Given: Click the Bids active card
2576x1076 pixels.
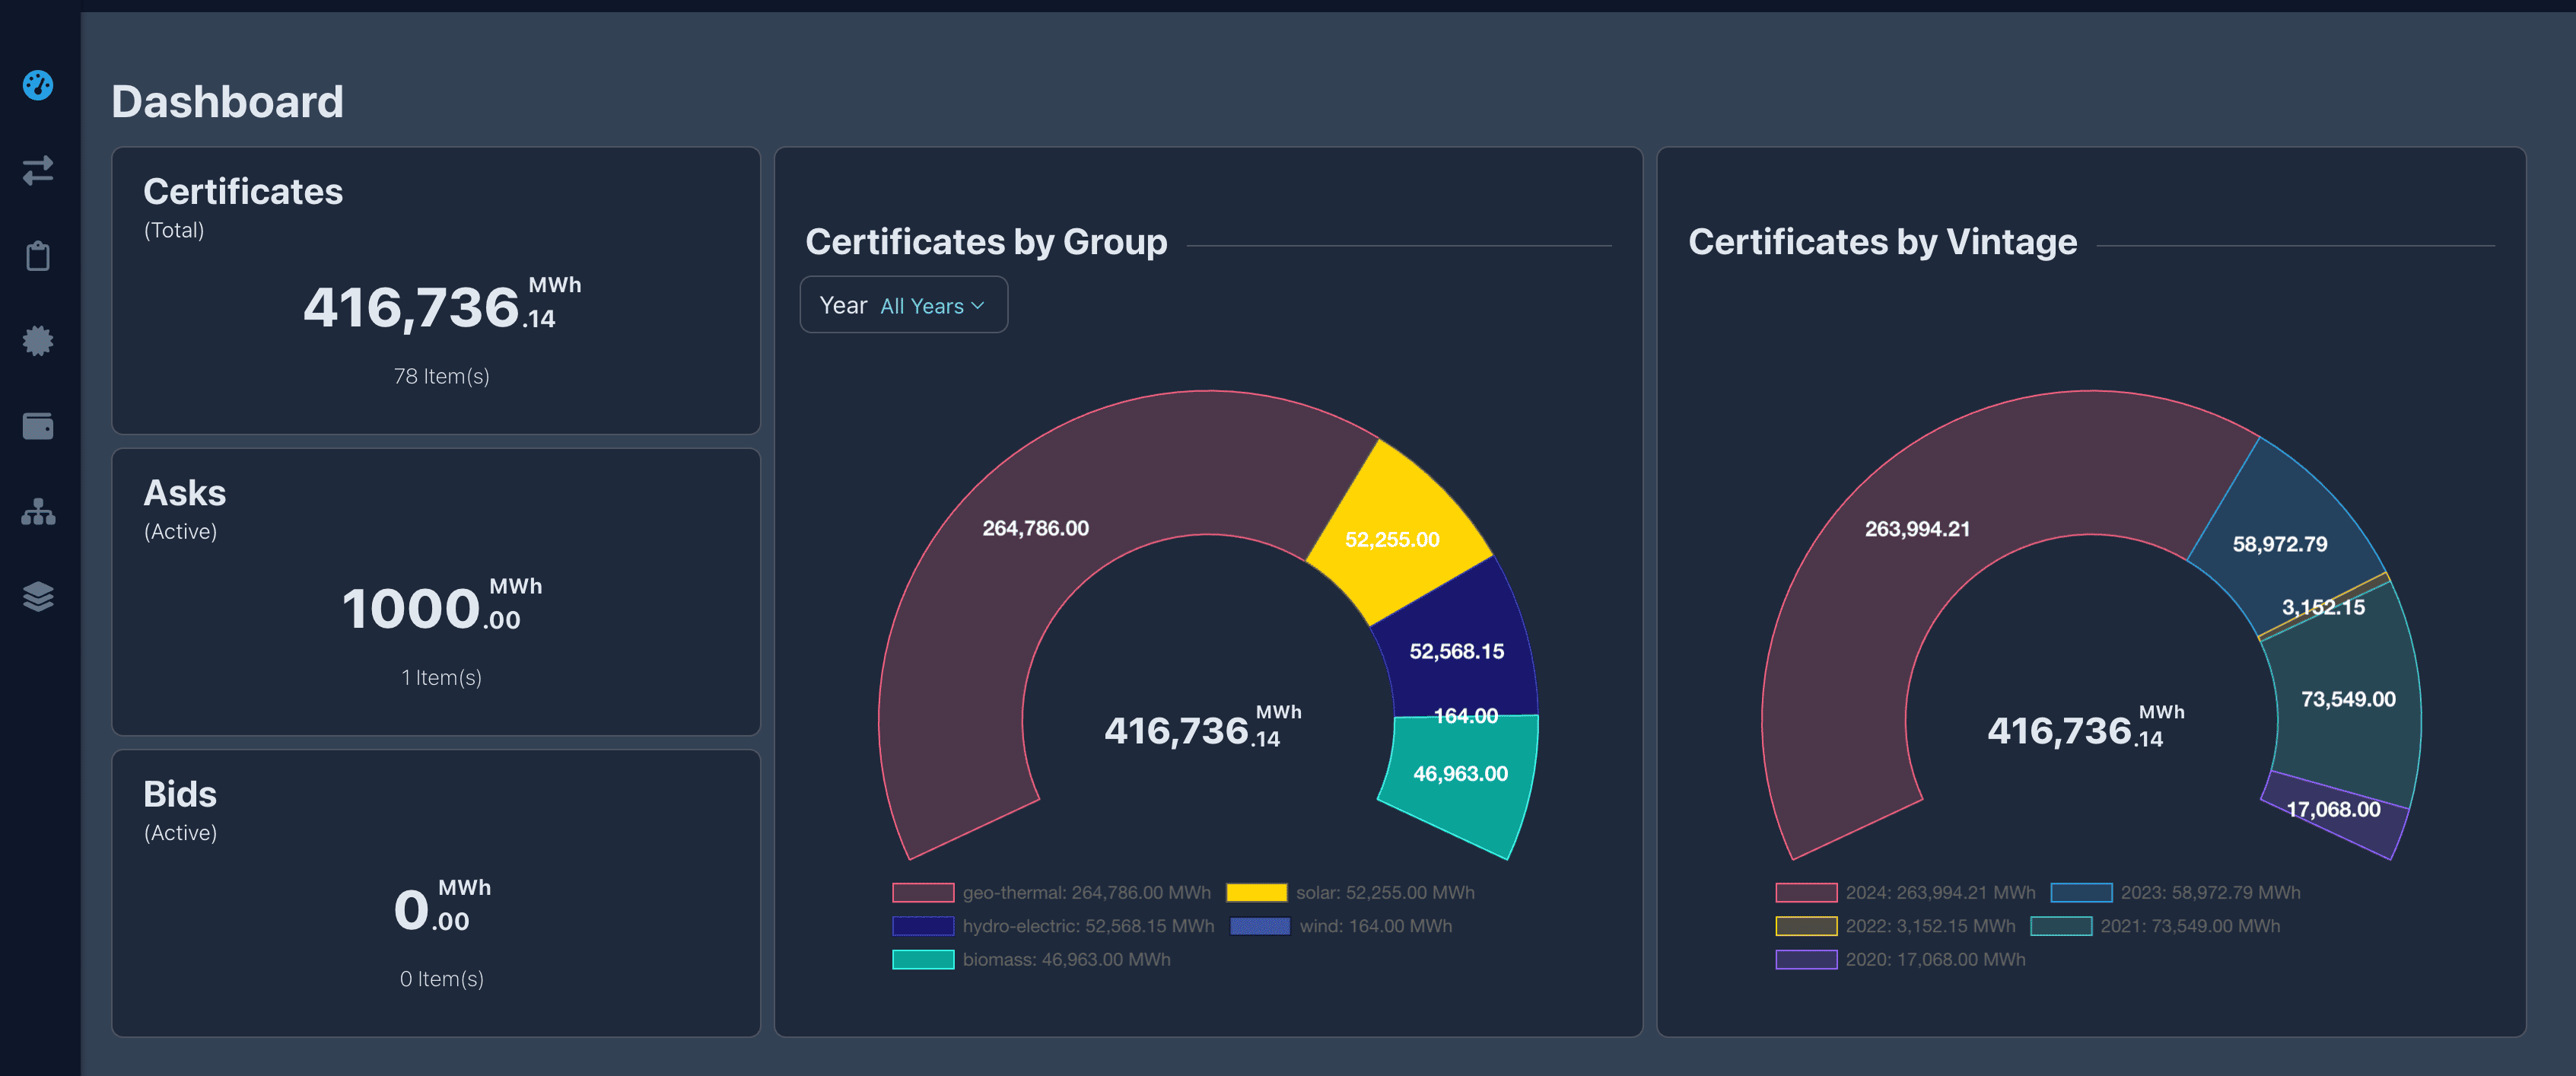Looking at the screenshot, I should (436, 893).
